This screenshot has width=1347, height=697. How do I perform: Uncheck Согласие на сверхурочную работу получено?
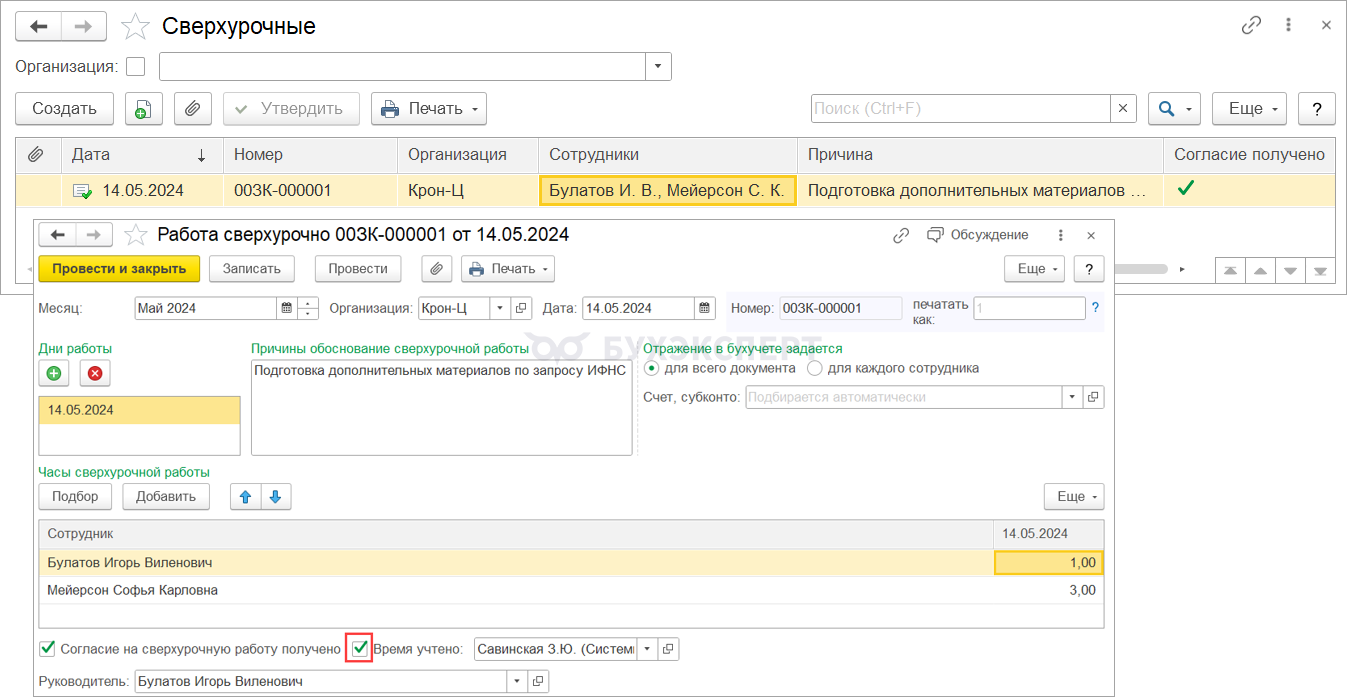[x=47, y=649]
